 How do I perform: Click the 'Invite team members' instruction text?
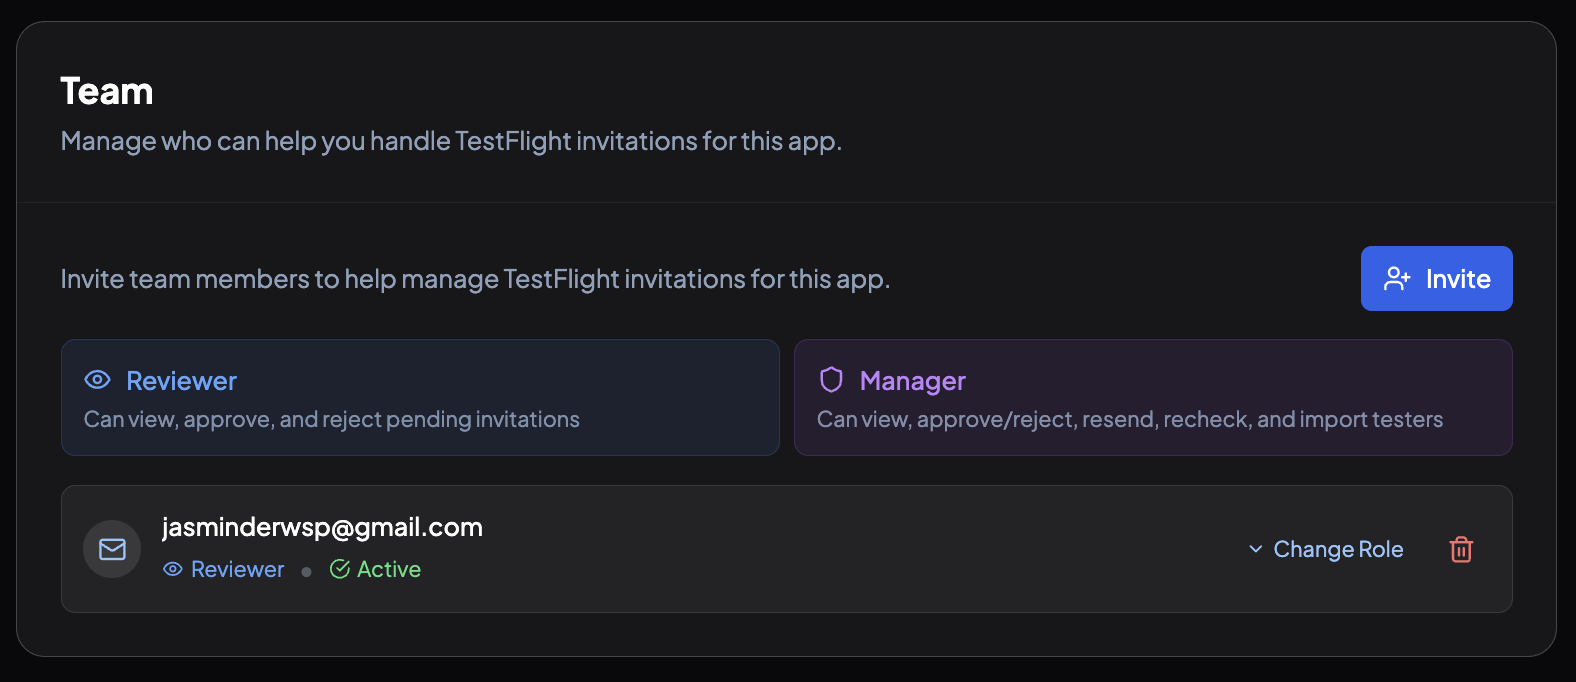475,279
